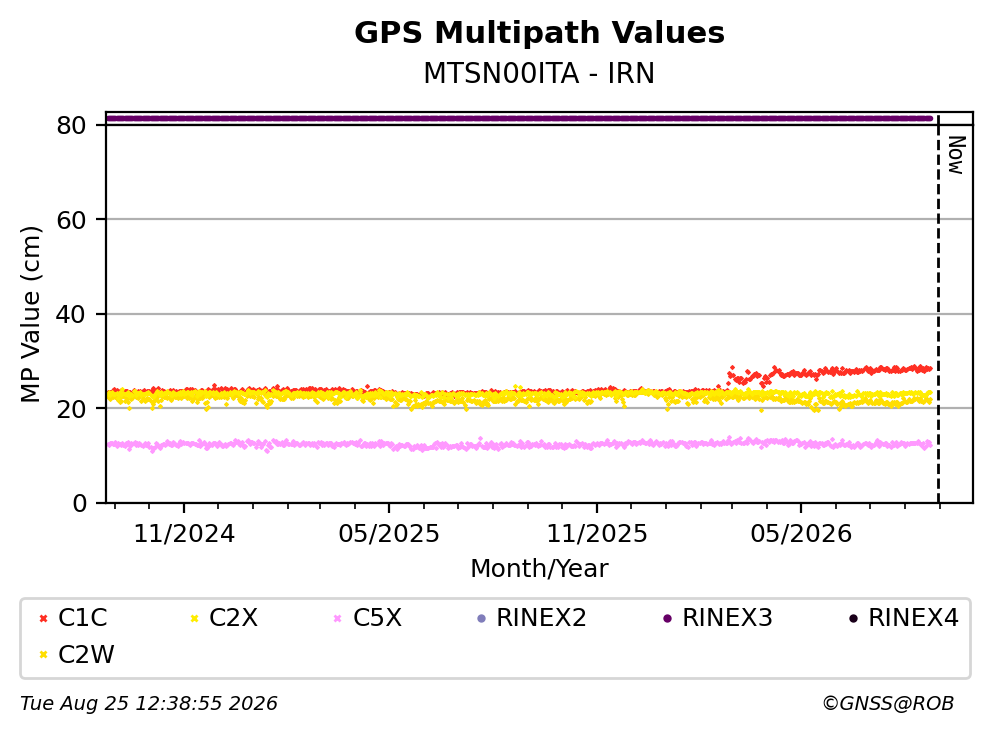Click the GPS Multipath Values title
993x734 pixels.
[540, 33]
